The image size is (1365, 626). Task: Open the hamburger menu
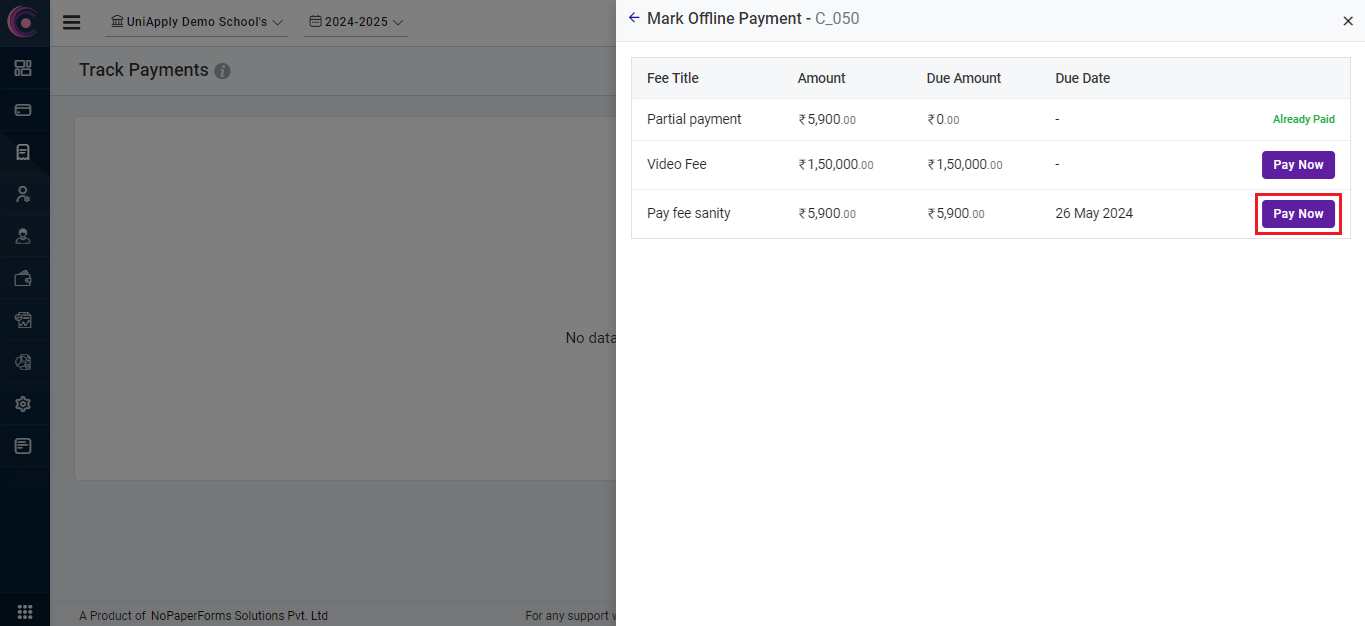71,22
